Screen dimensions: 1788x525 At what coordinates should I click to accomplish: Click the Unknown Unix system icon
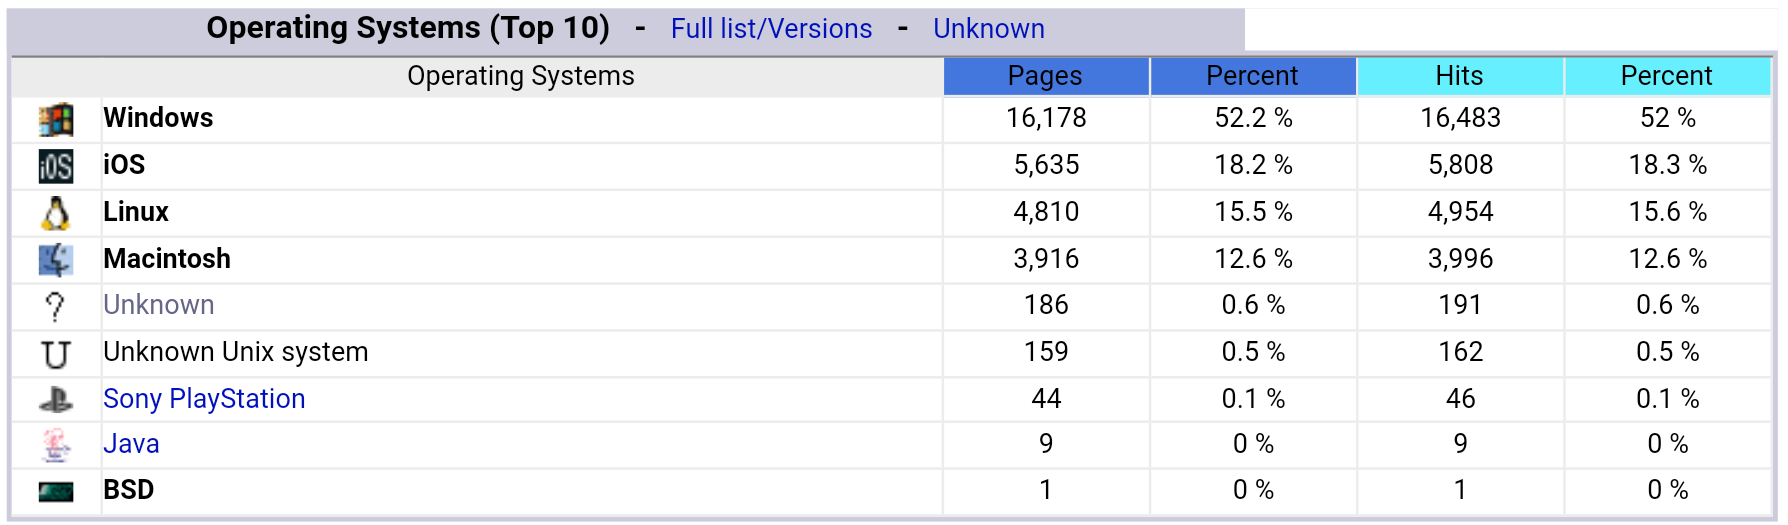point(56,353)
